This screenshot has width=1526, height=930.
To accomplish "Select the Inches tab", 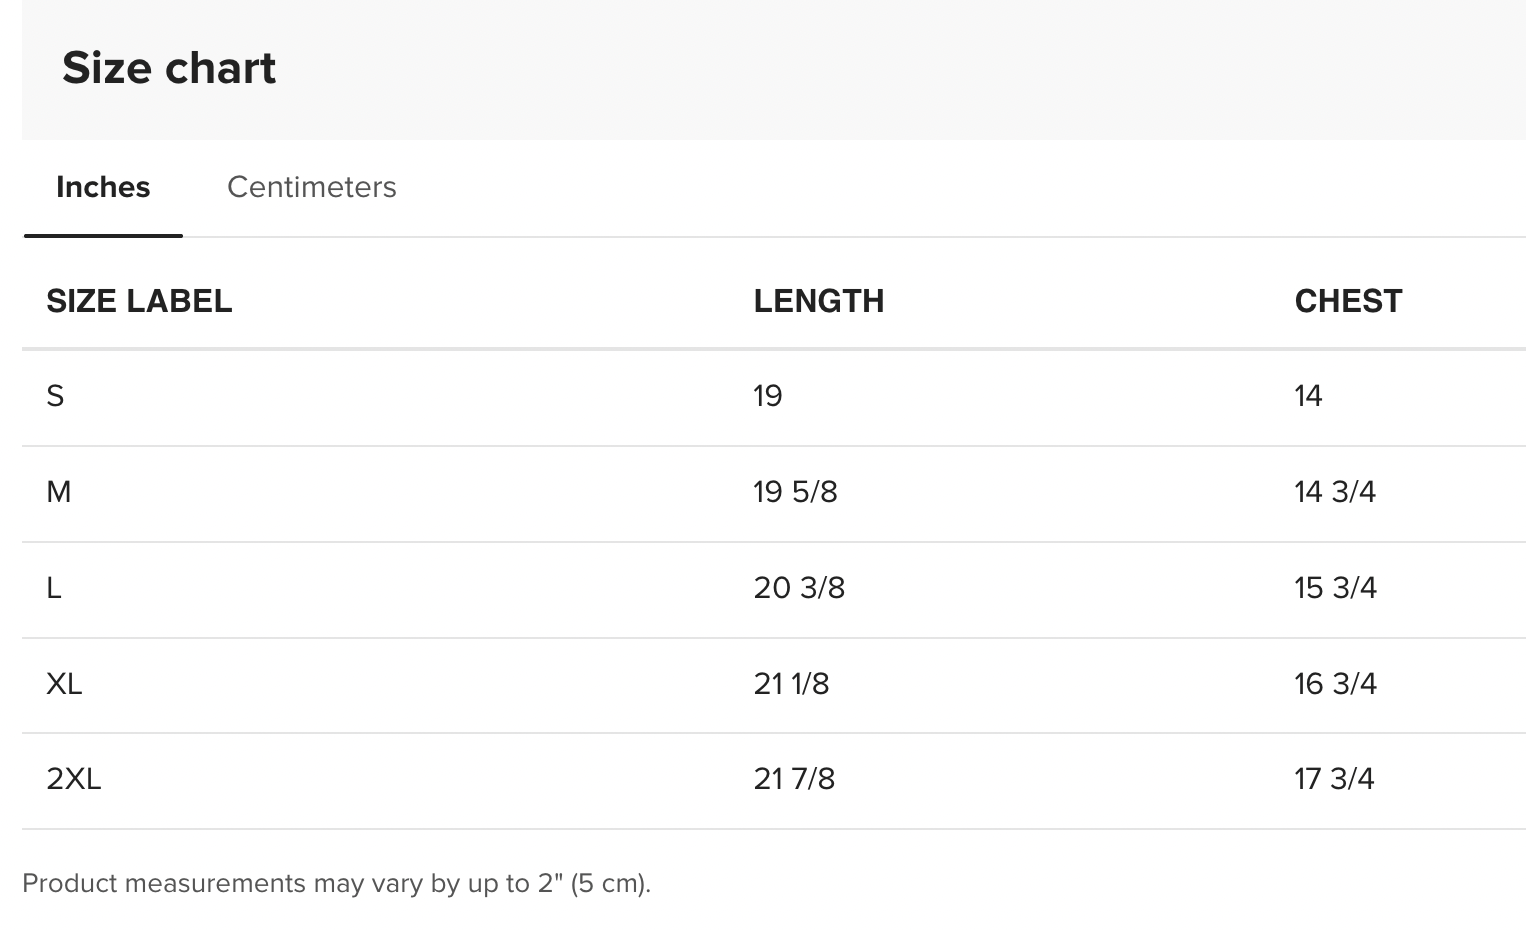I will 103,187.
